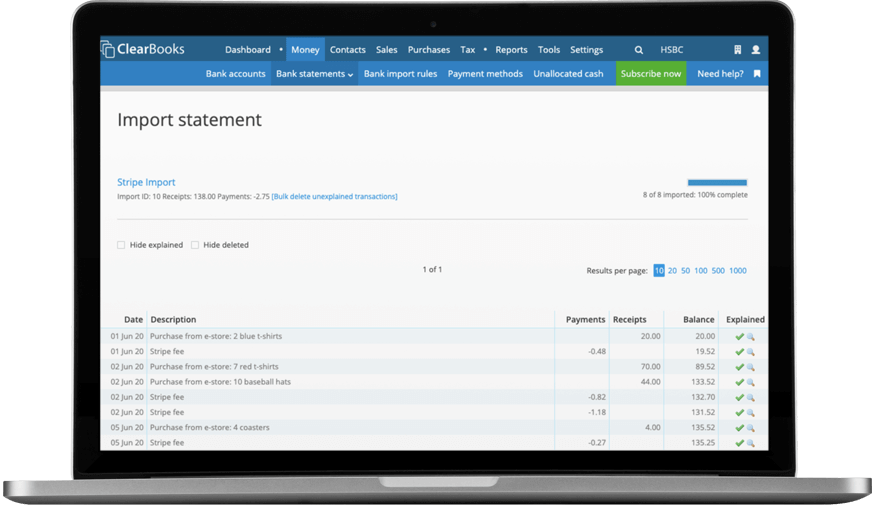Click 'Purchase from e-store: 4 coasters' text
874x507 pixels.
(210, 427)
